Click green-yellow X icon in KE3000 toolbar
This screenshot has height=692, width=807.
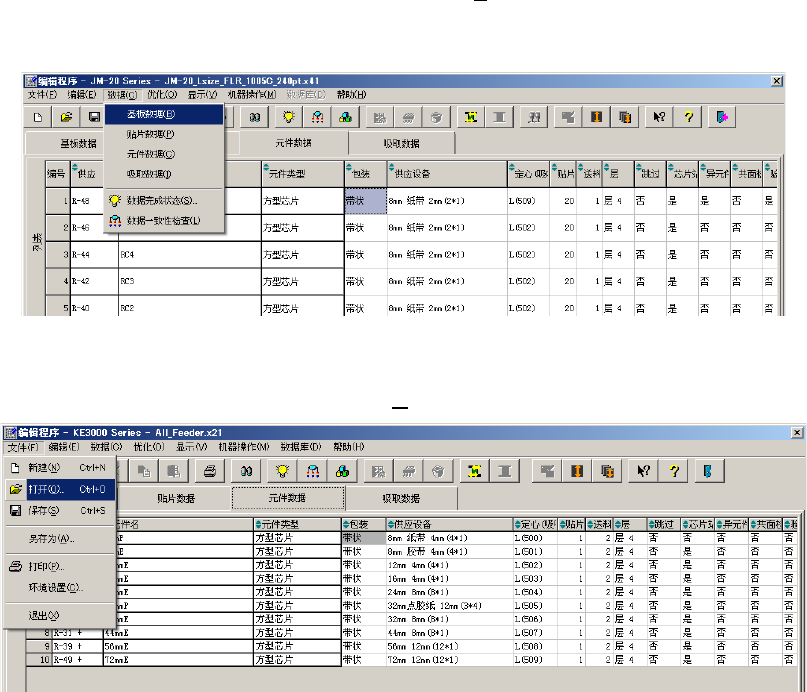475,471
